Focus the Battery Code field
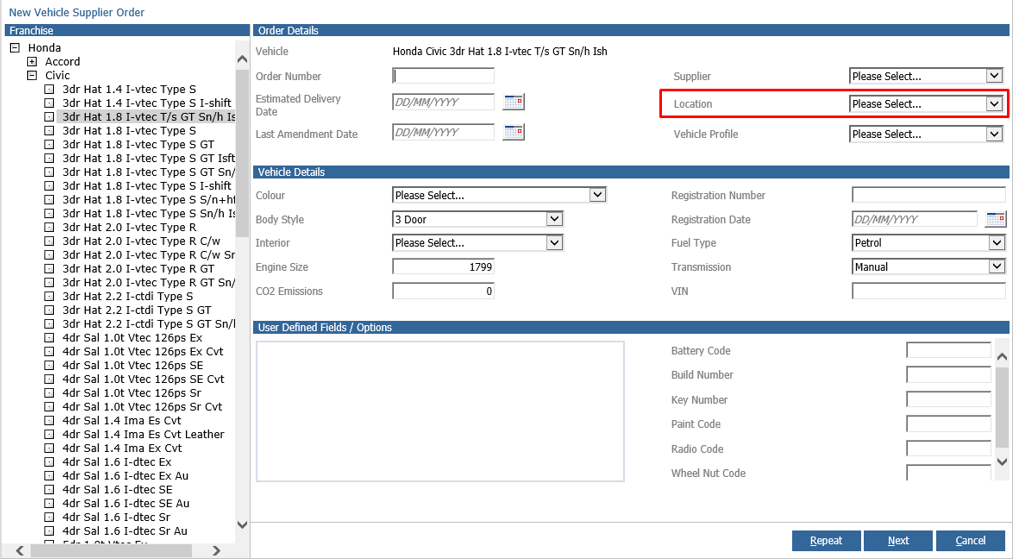 (948, 350)
